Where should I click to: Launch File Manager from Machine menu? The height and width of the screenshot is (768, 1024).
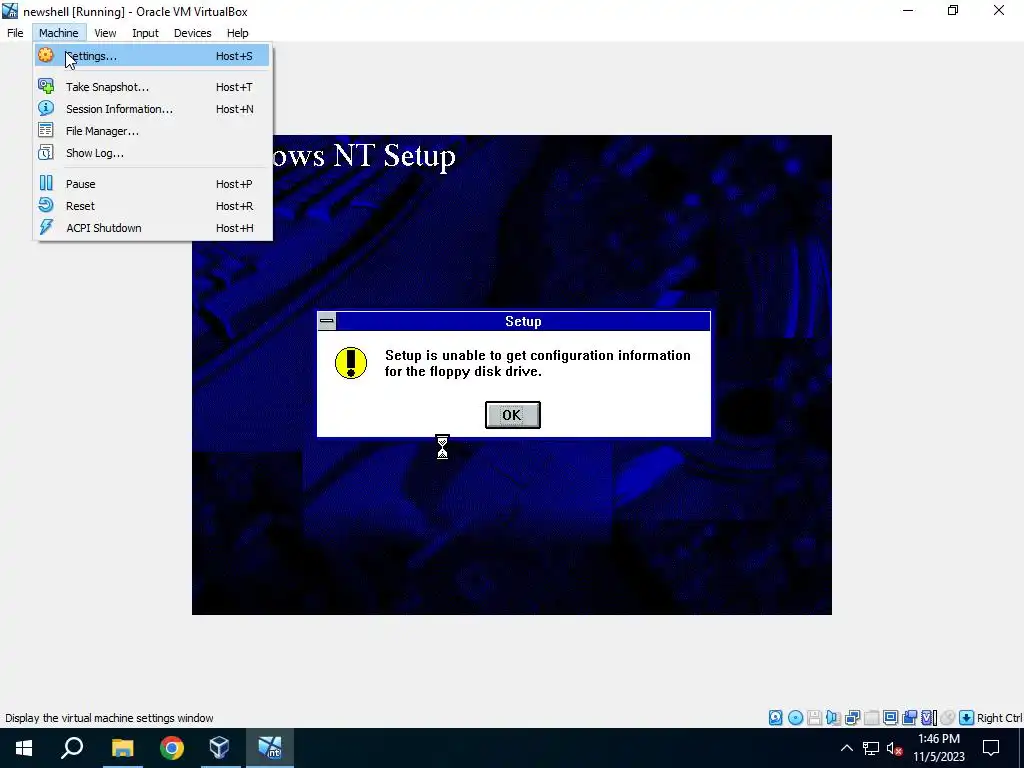(x=152, y=131)
